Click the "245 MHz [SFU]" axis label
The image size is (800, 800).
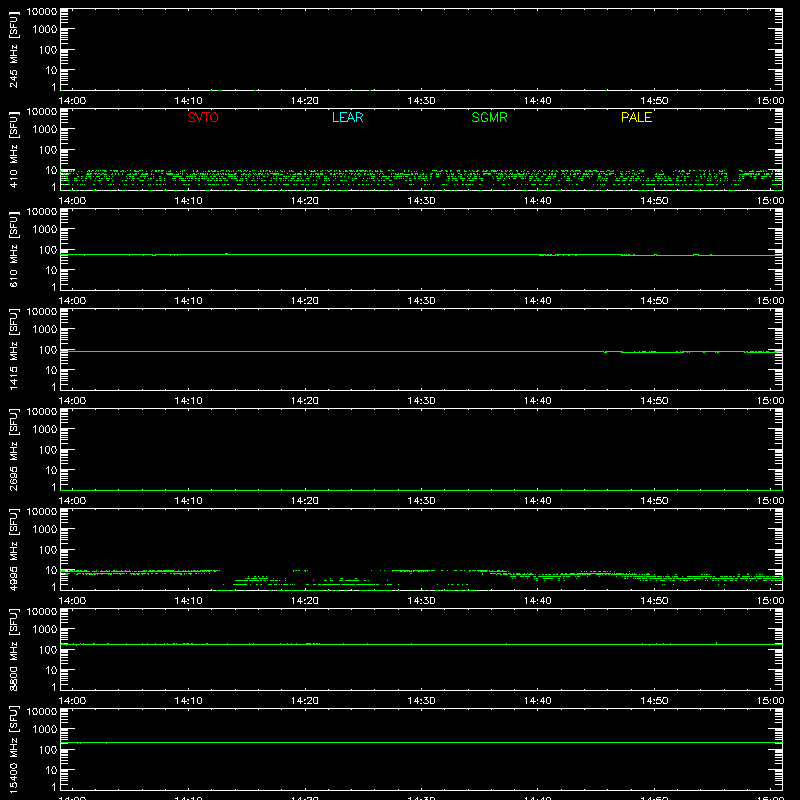[x=14, y=49]
